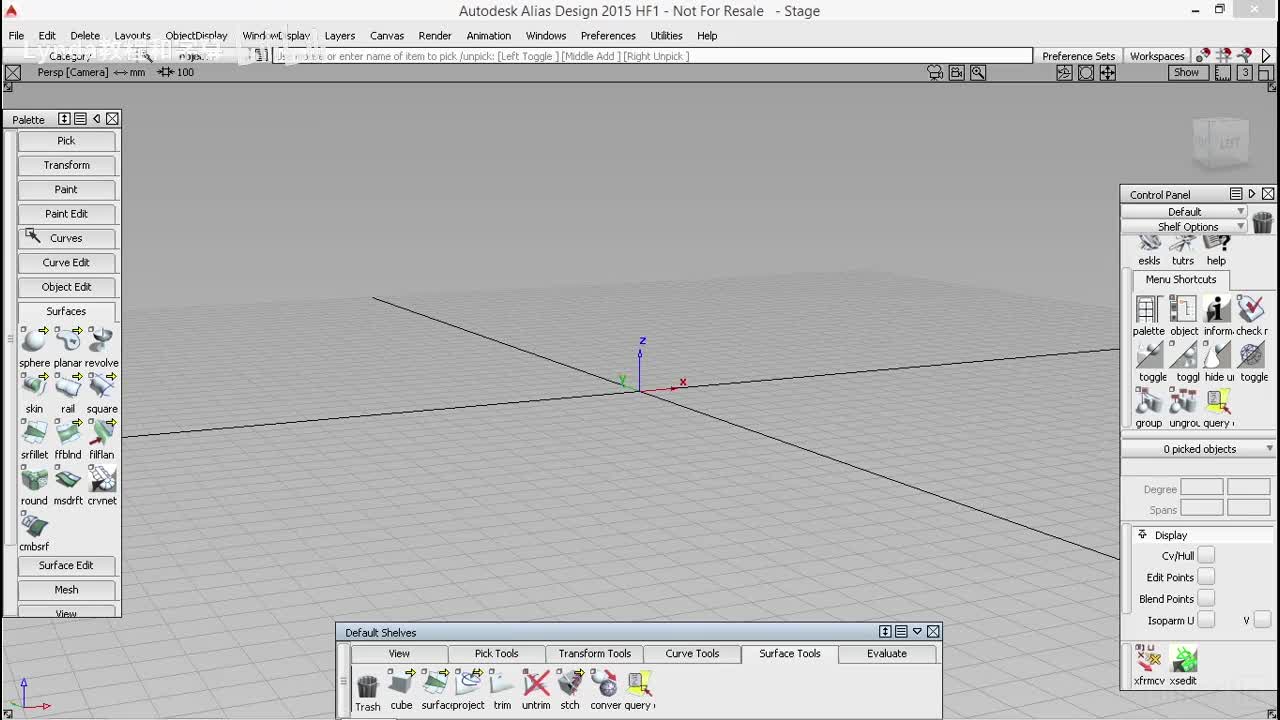Select the skin surface tool

34,387
